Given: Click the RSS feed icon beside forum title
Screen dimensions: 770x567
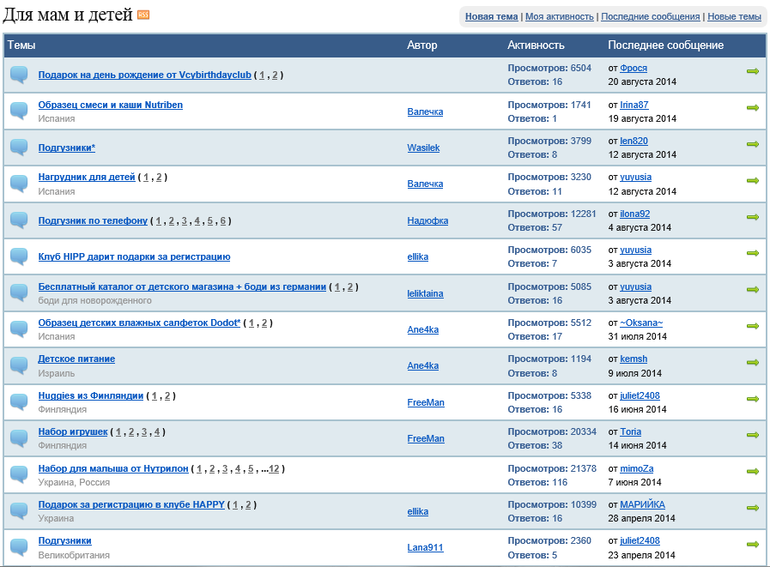Looking at the screenshot, I should click(143, 15).
